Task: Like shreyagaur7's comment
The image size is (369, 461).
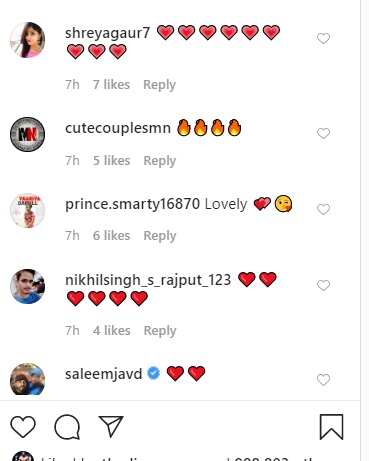Action: pos(323,38)
